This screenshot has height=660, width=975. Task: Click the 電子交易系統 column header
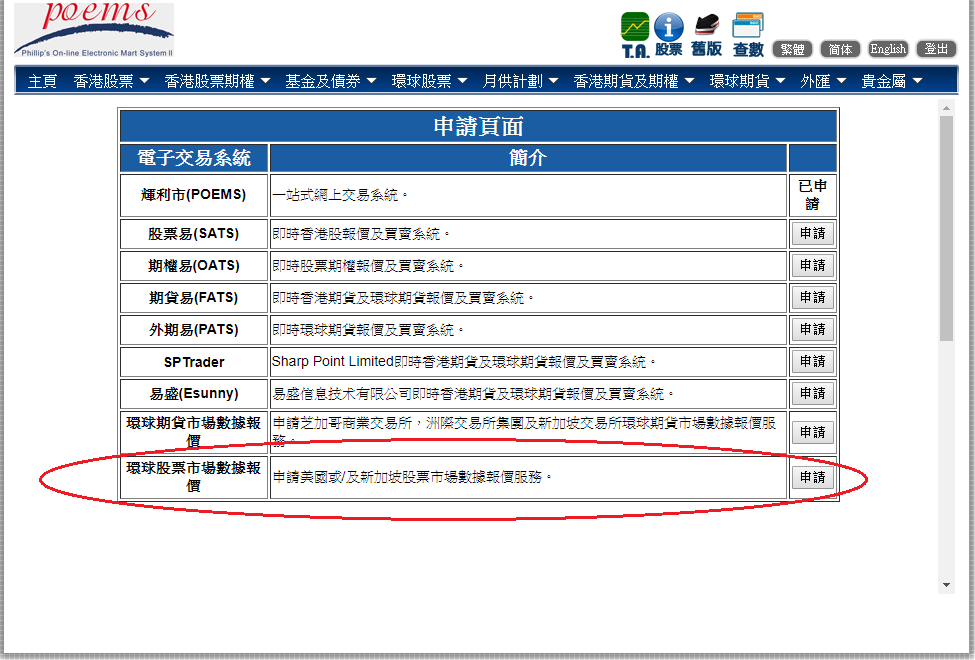(193, 158)
